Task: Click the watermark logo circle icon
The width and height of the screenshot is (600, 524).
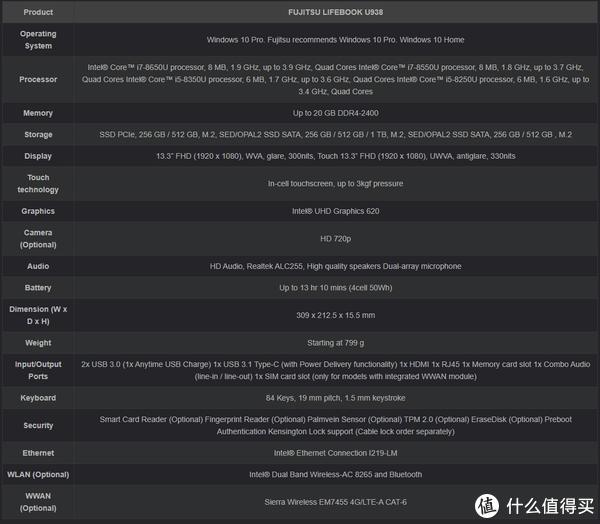Action: (x=487, y=506)
